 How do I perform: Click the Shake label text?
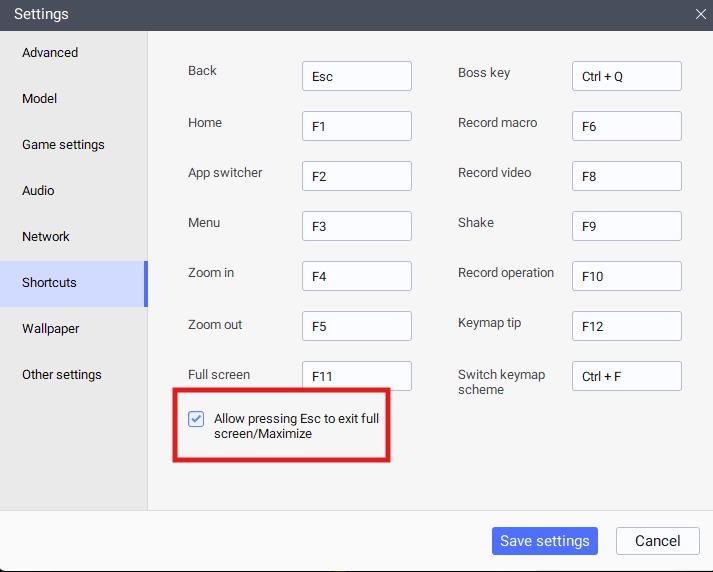coord(476,223)
